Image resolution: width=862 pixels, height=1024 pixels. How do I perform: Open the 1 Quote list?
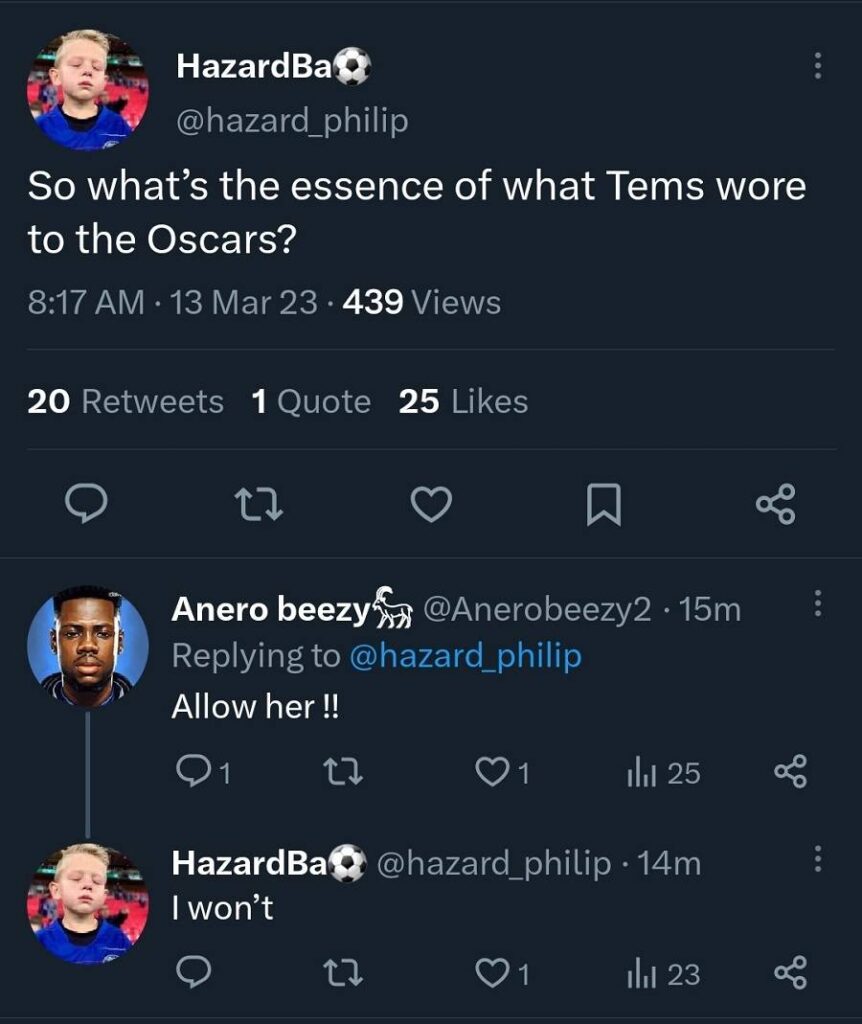(311, 402)
